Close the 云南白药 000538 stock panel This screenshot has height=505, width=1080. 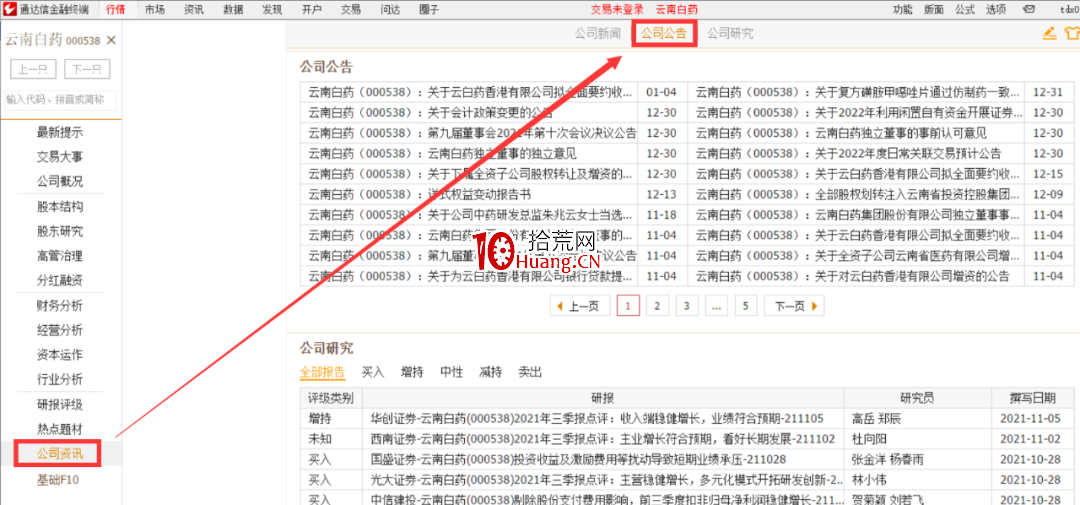point(112,41)
